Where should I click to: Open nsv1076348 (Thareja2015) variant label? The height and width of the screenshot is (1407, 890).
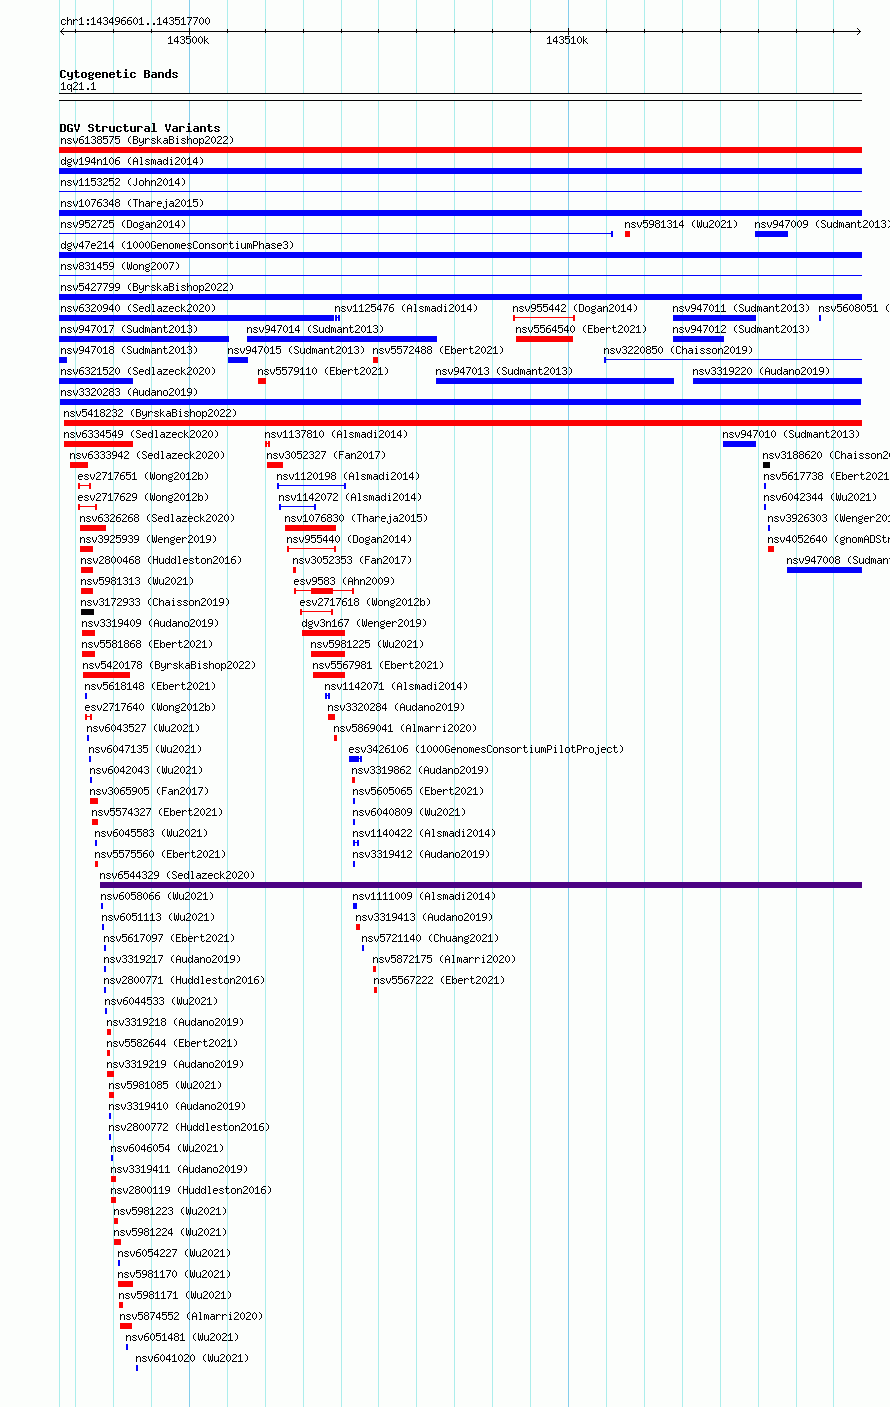coord(132,203)
